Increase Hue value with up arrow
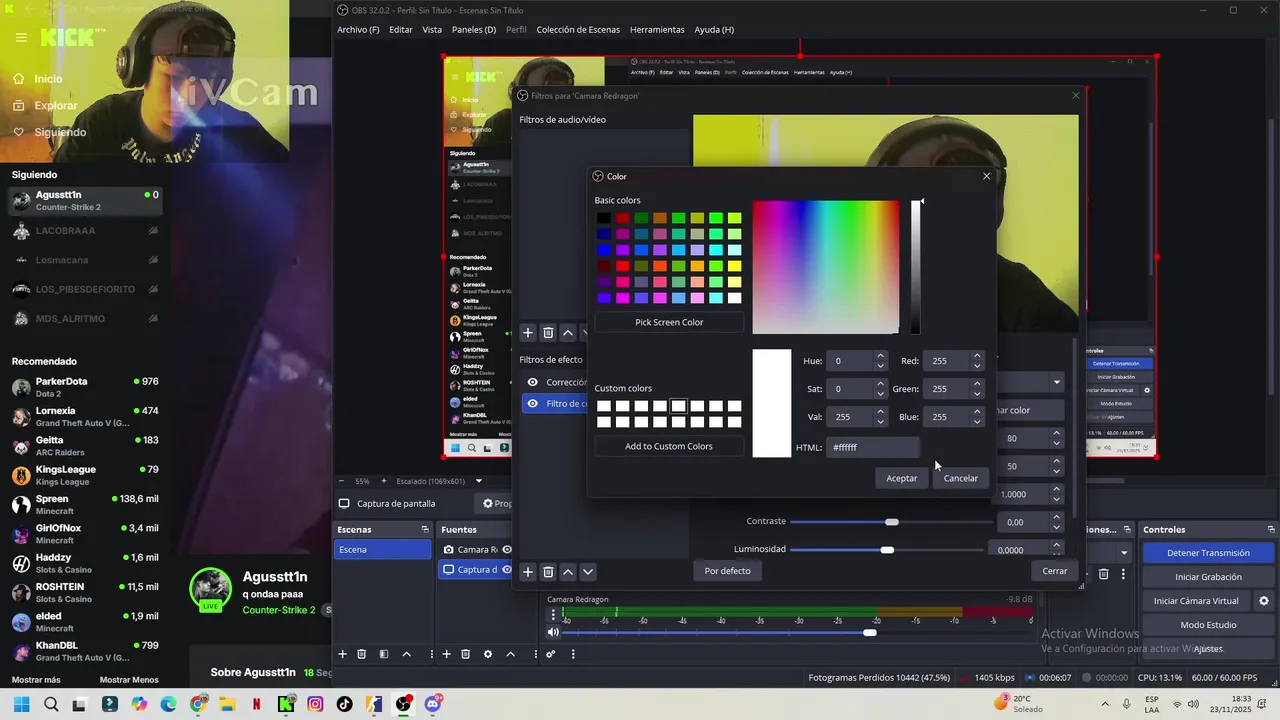This screenshot has height=720, width=1280. click(880, 356)
